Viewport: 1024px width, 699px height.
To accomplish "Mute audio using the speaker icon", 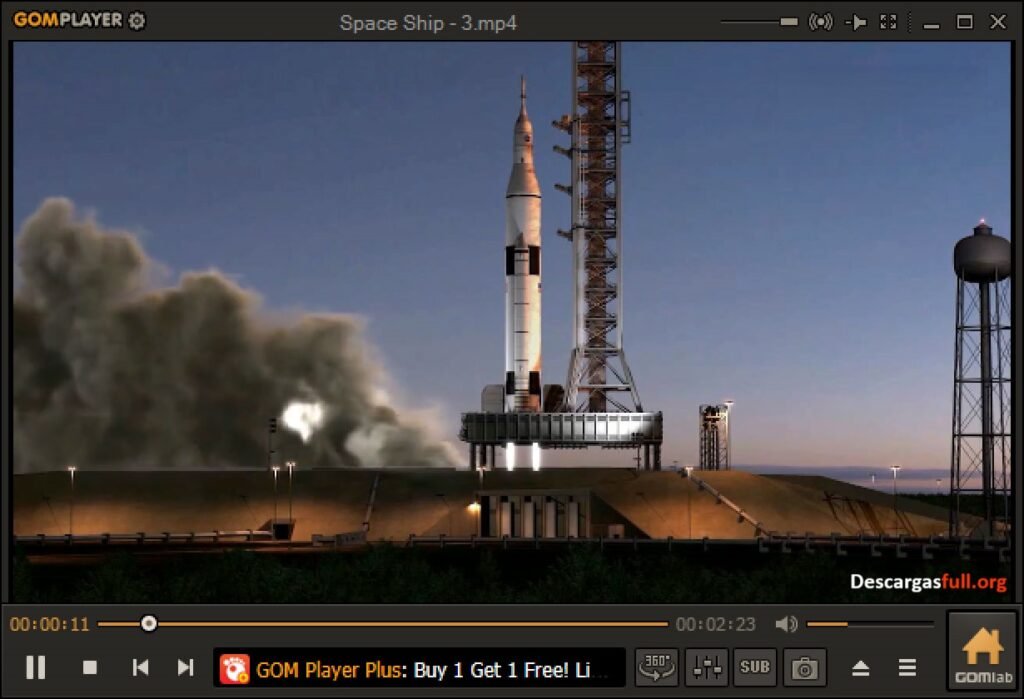I will pyautogui.click(x=786, y=624).
